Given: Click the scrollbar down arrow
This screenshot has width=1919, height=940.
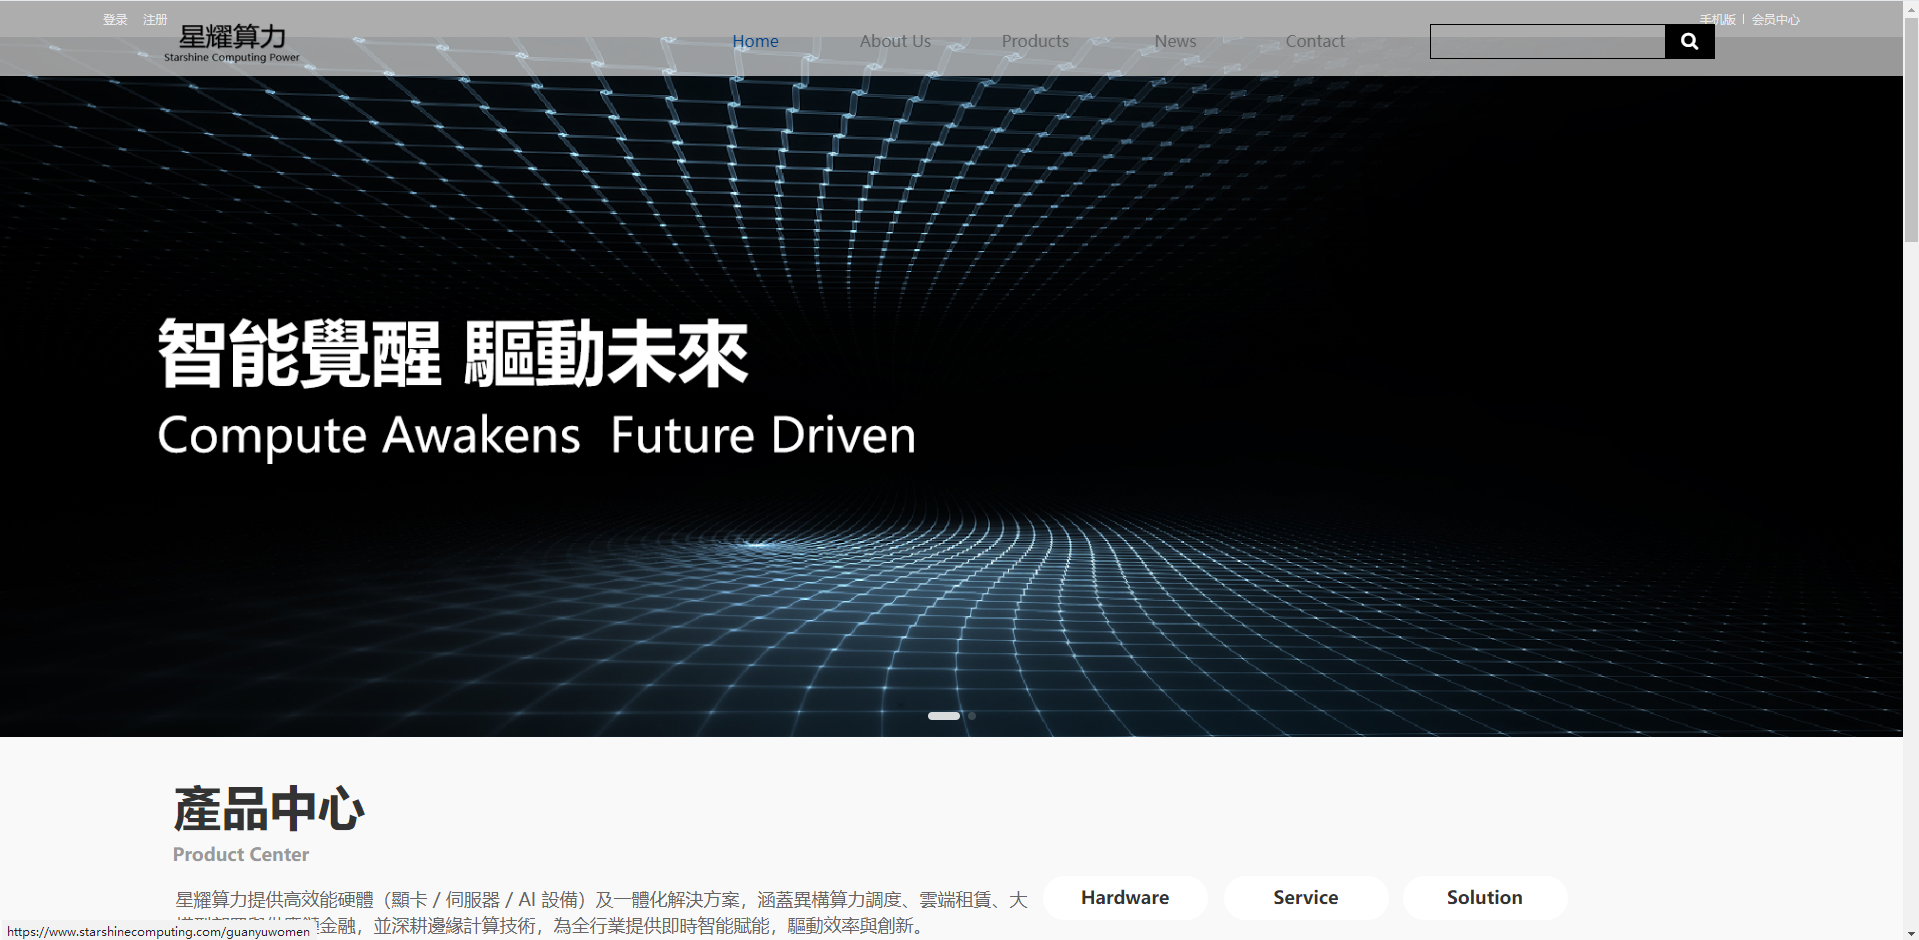Looking at the screenshot, I should 1911,933.
